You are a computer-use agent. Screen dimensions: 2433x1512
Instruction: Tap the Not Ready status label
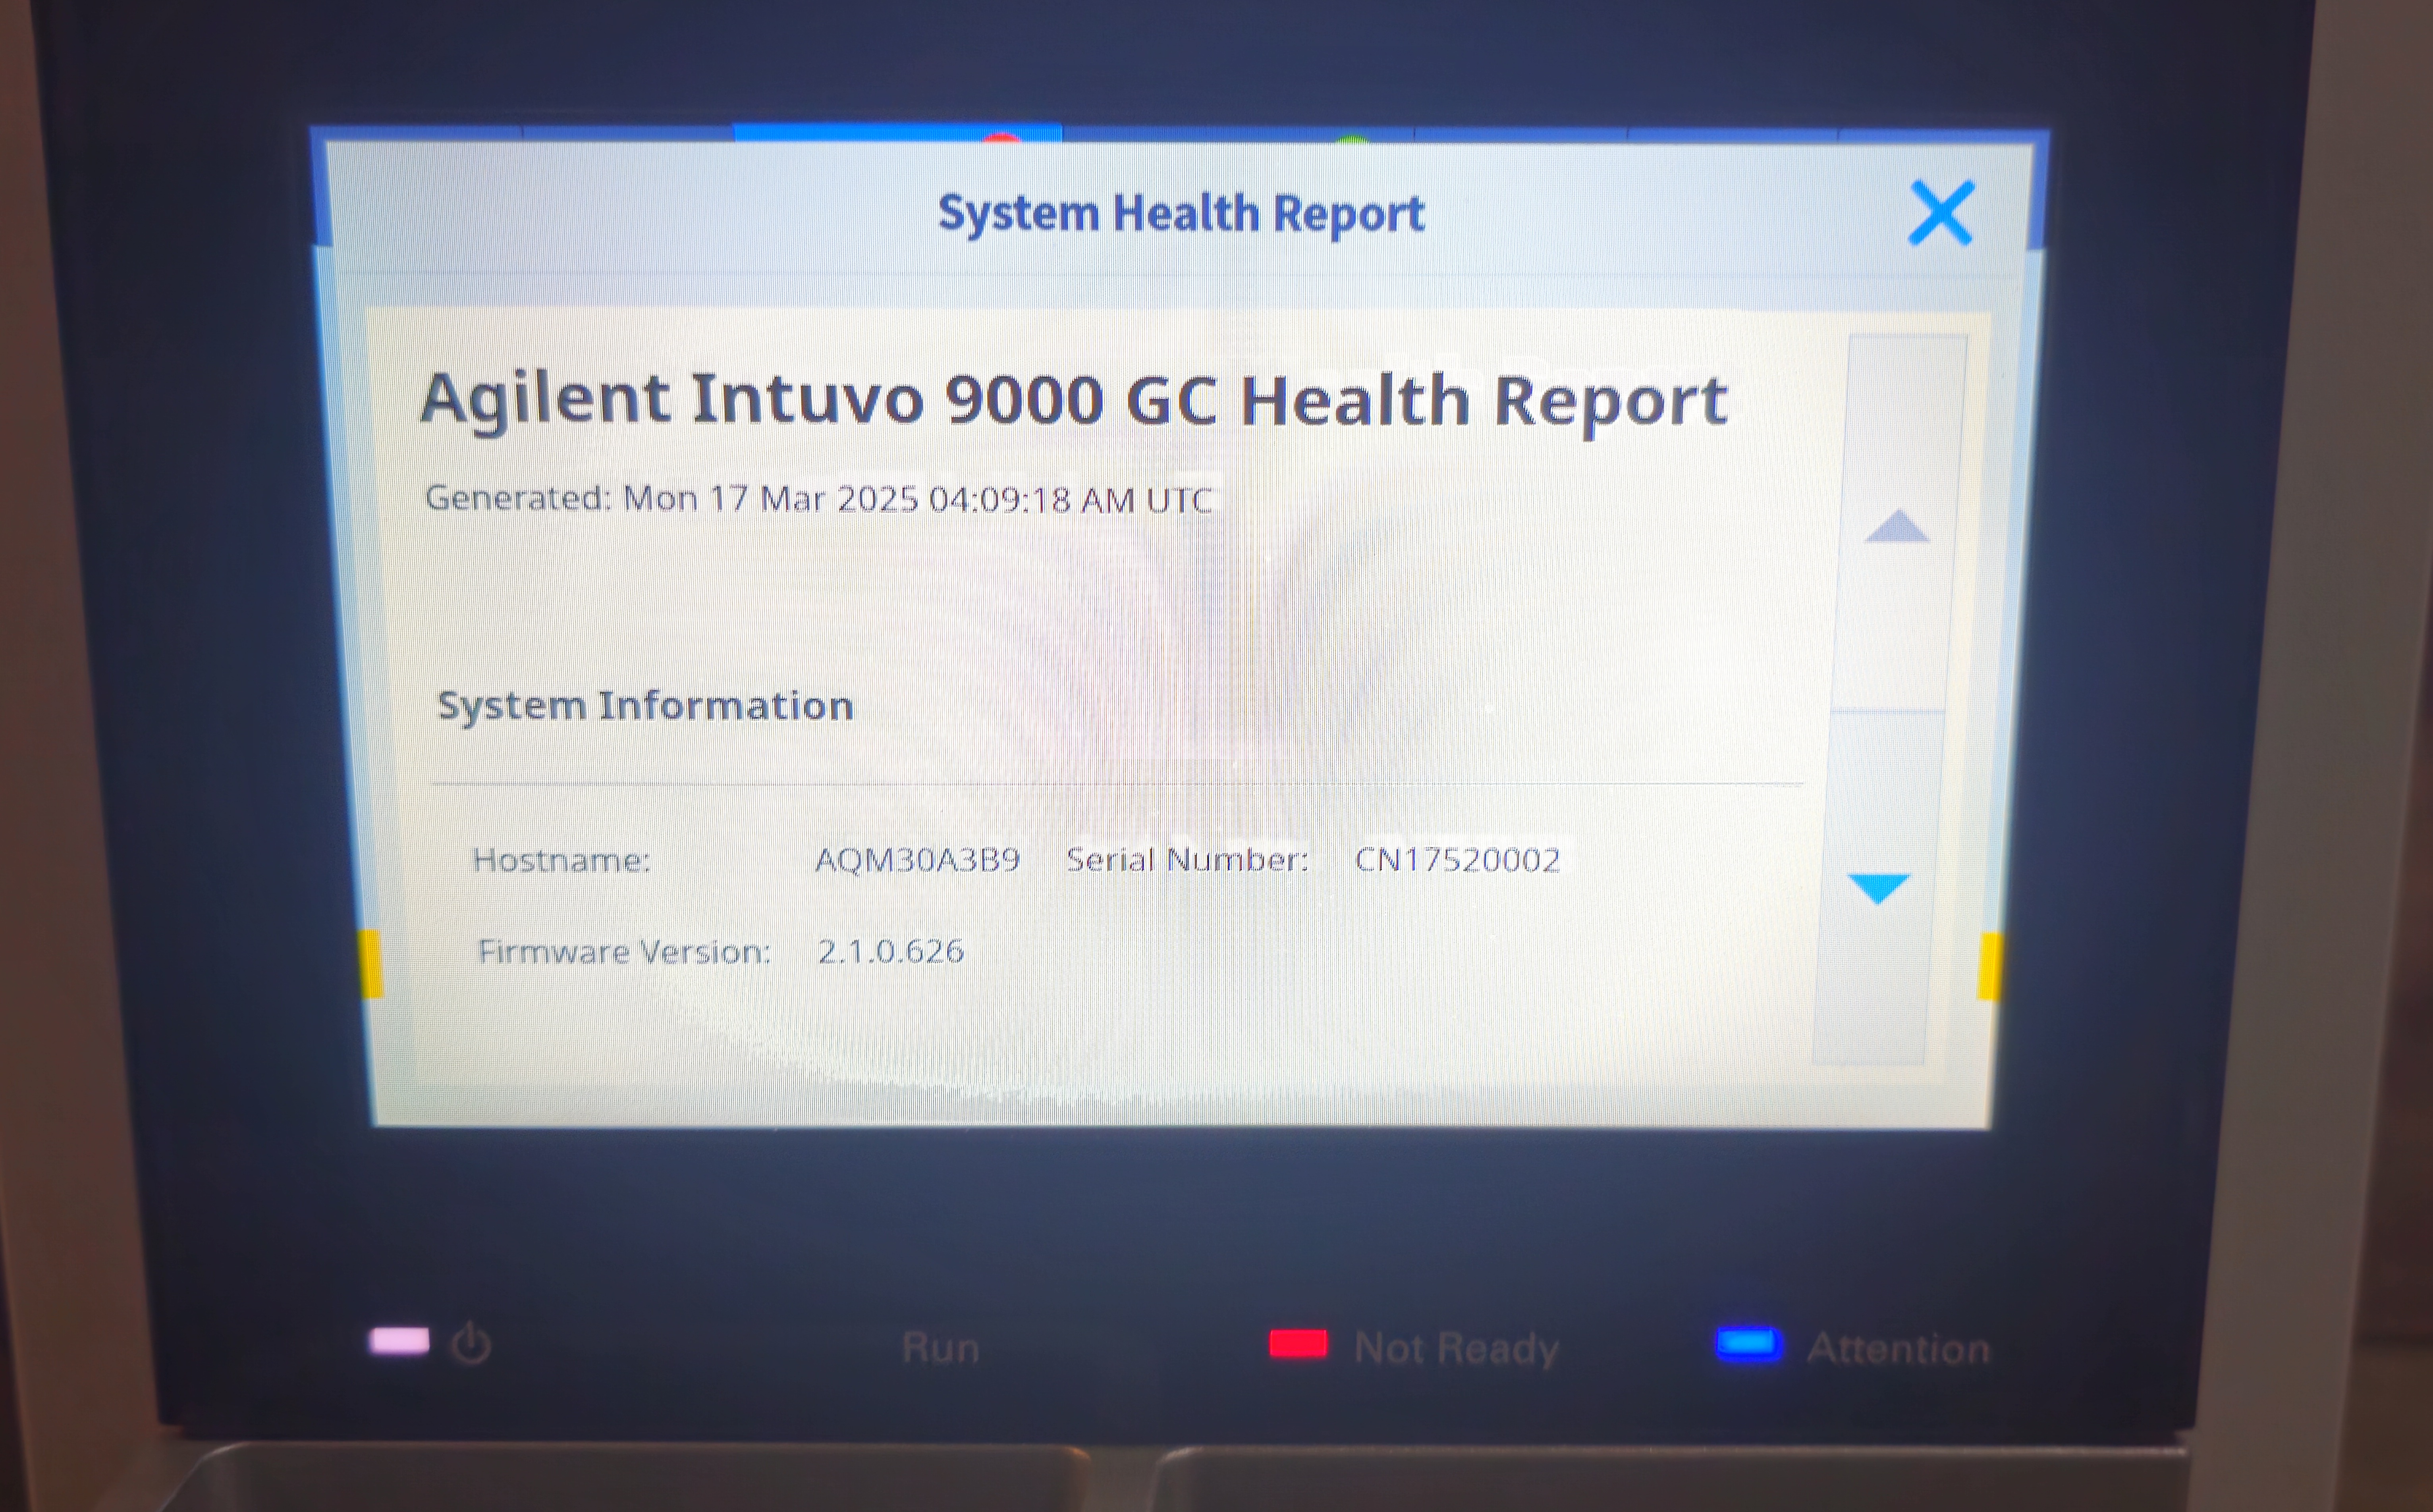[1456, 1349]
